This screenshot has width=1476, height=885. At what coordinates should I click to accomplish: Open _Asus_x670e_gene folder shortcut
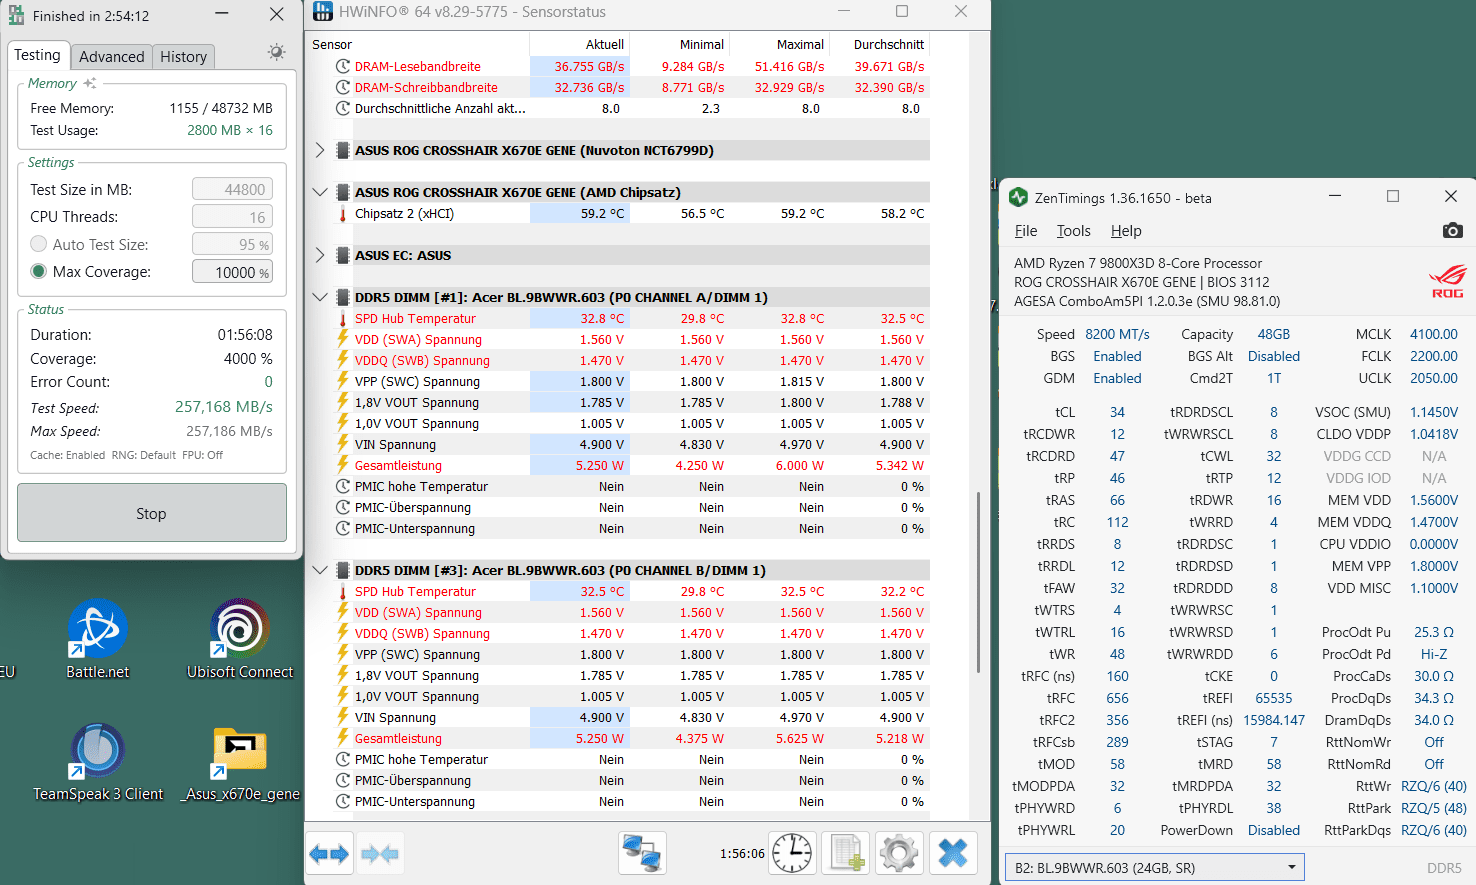point(240,762)
